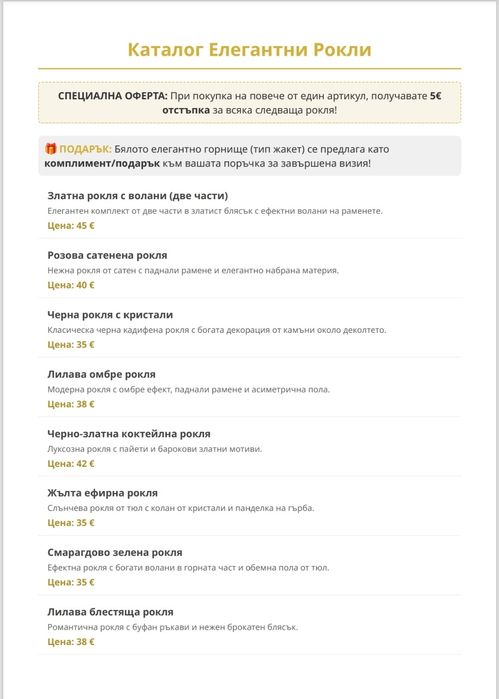Click the 45 € price
This screenshot has width=499, height=699.
point(71,226)
